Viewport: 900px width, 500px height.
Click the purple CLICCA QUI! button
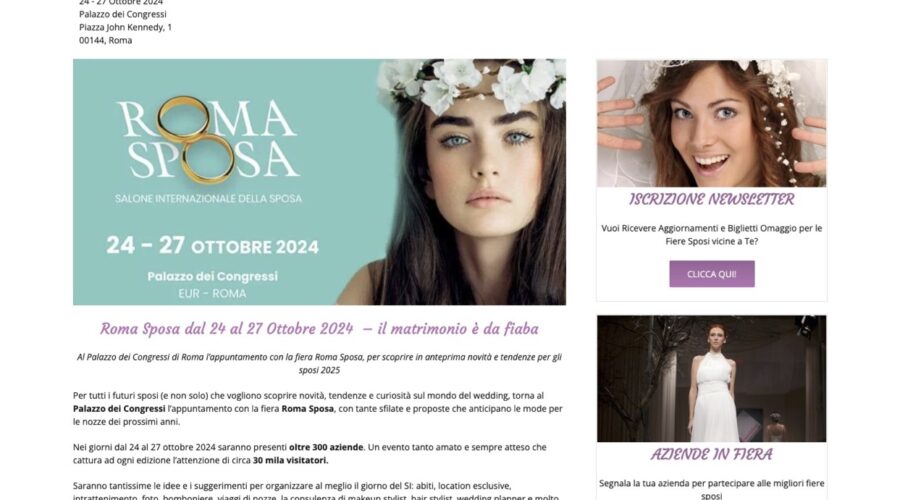pyautogui.click(x=711, y=274)
